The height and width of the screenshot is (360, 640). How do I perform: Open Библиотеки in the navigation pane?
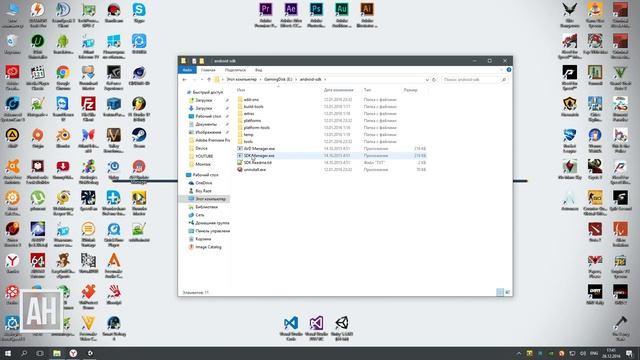click(x=206, y=207)
